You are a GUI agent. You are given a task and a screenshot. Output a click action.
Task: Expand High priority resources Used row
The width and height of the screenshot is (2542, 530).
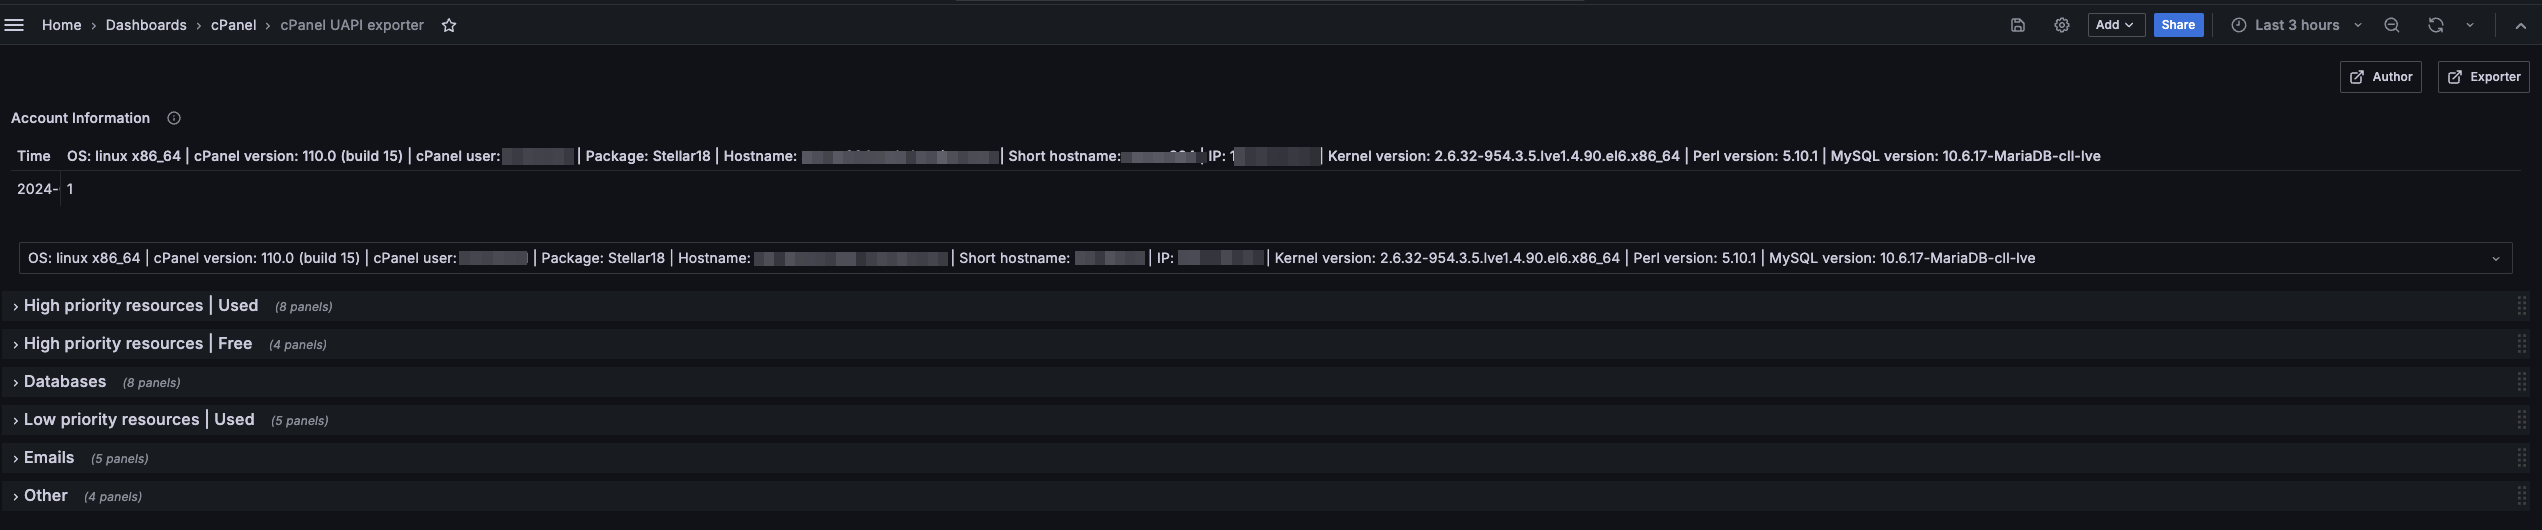tap(140, 306)
